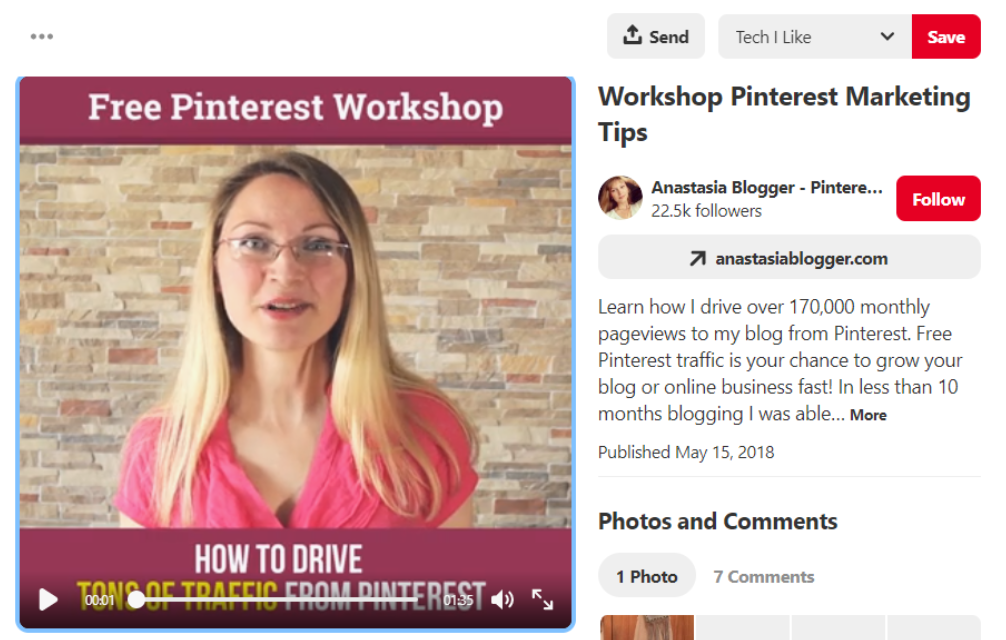Click the Send share button

(656, 37)
